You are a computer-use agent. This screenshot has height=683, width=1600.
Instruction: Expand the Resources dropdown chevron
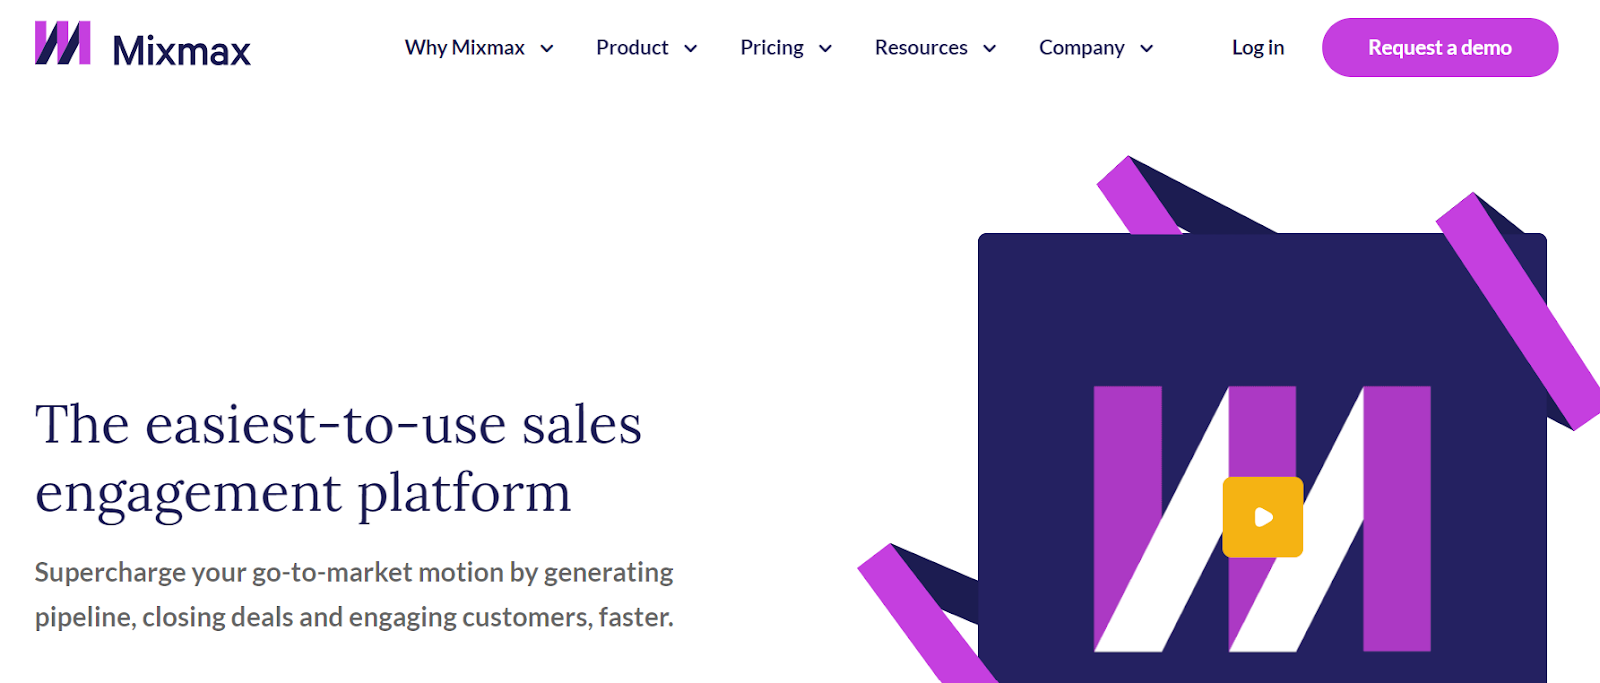click(x=989, y=49)
